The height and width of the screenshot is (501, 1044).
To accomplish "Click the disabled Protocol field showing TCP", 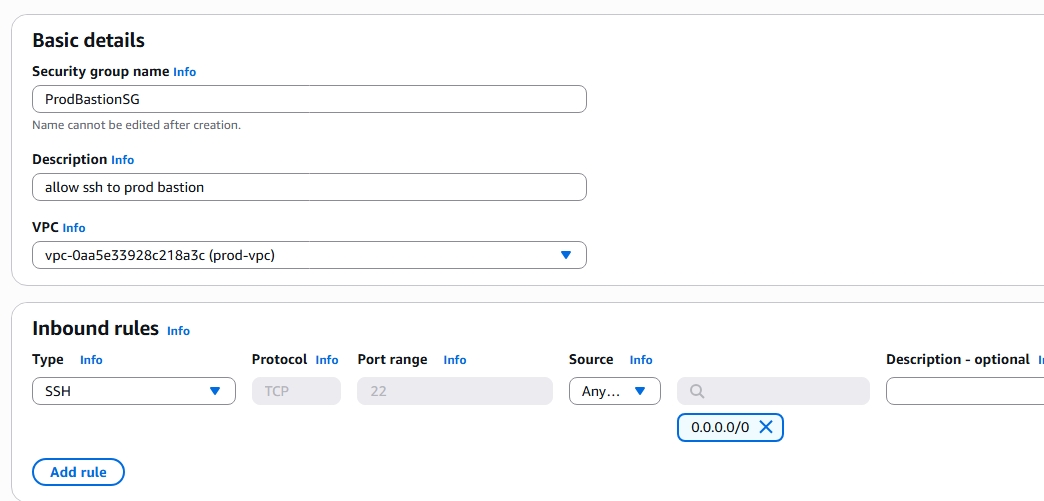I will click(296, 391).
